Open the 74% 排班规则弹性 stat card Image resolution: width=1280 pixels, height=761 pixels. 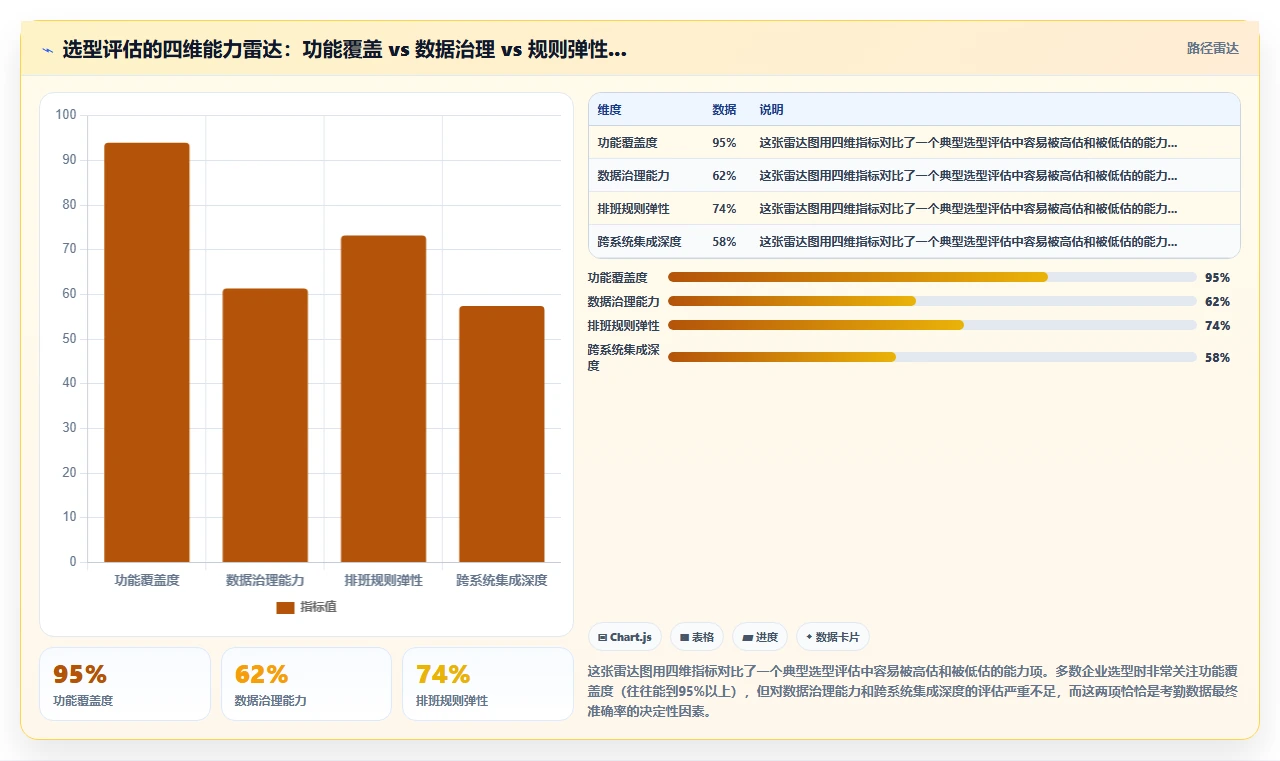click(487, 684)
